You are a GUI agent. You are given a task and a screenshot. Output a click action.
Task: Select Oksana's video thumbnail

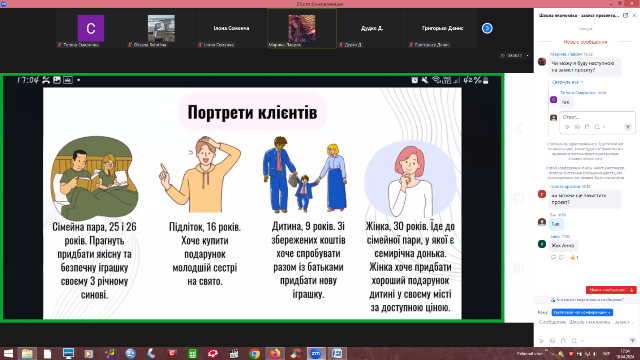pos(161,28)
